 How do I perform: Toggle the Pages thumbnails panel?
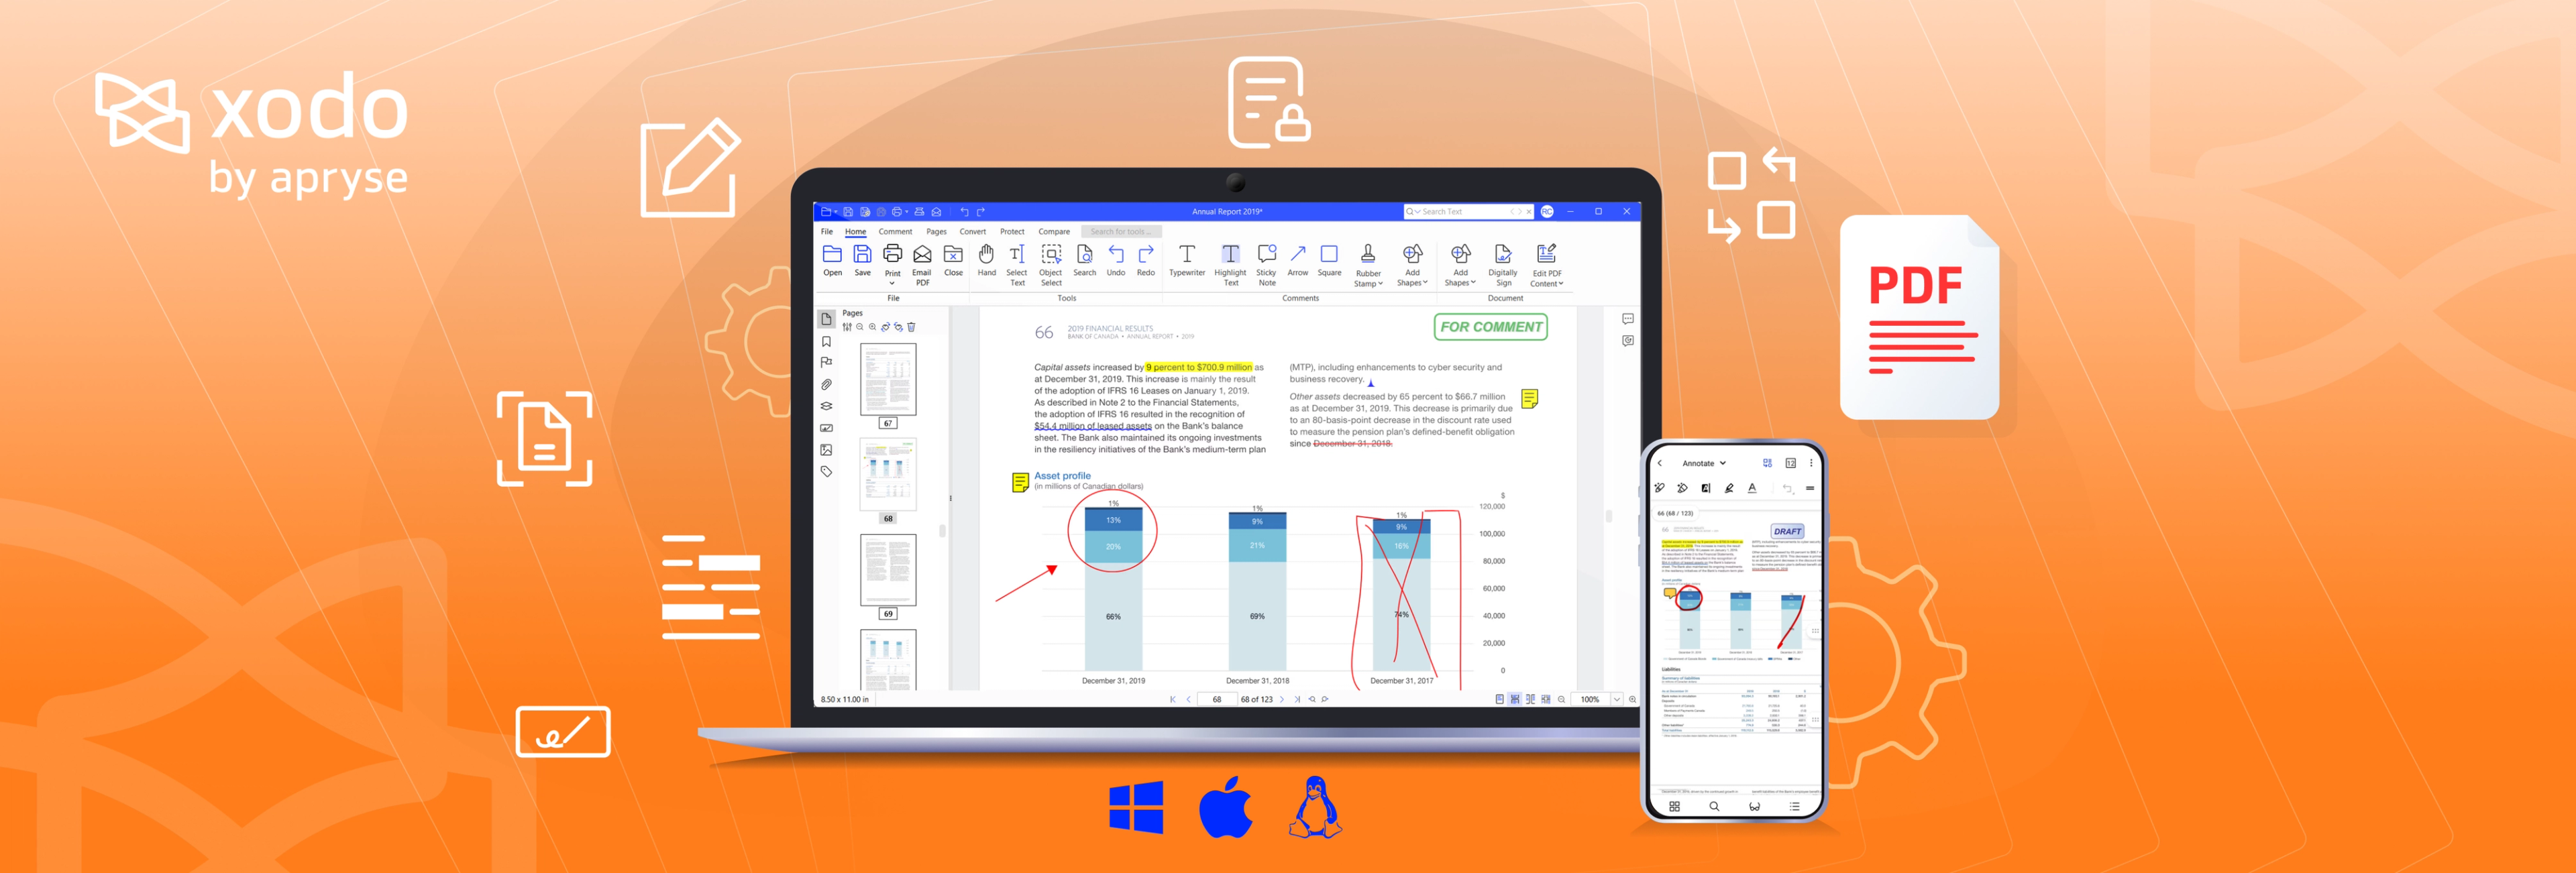click(826, 319)
